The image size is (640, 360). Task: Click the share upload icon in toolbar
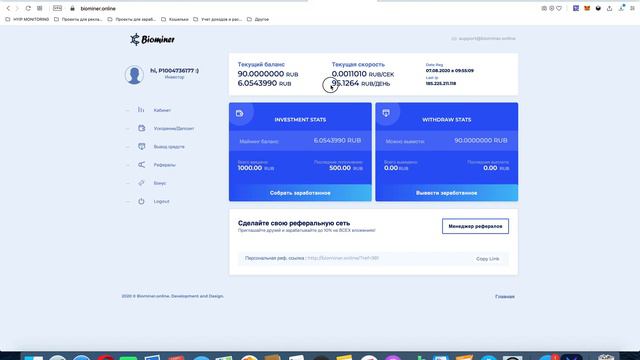(x=609, y=8)
